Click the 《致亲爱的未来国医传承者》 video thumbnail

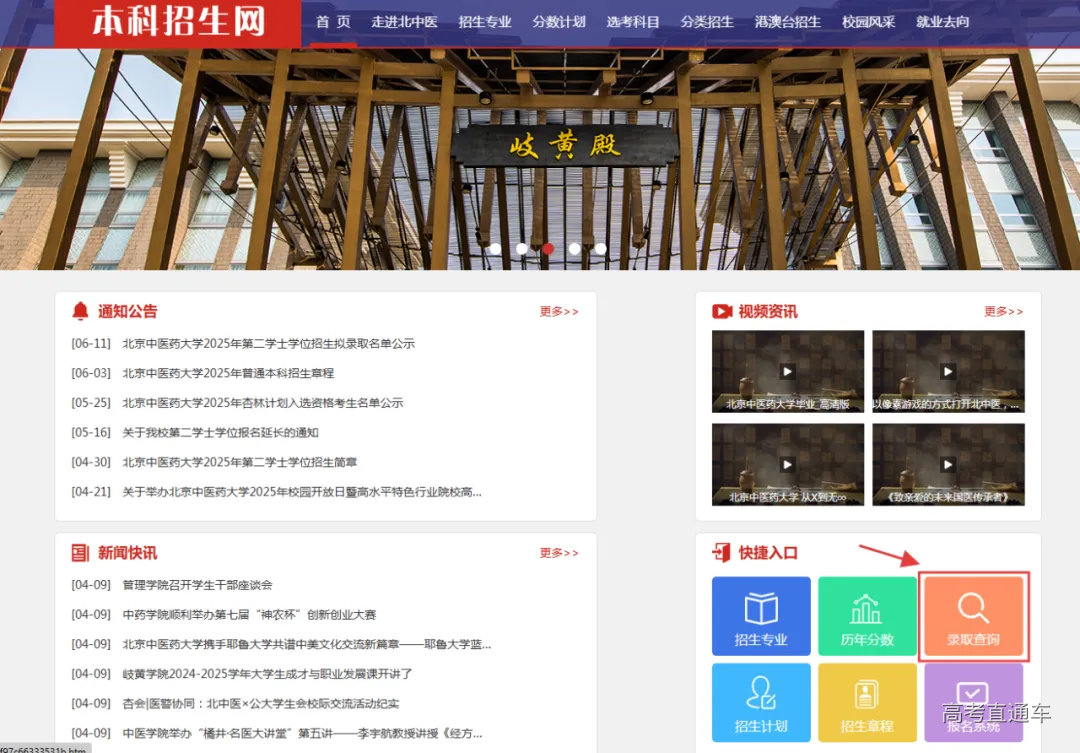pyautogui.click(x=947, y=465)
